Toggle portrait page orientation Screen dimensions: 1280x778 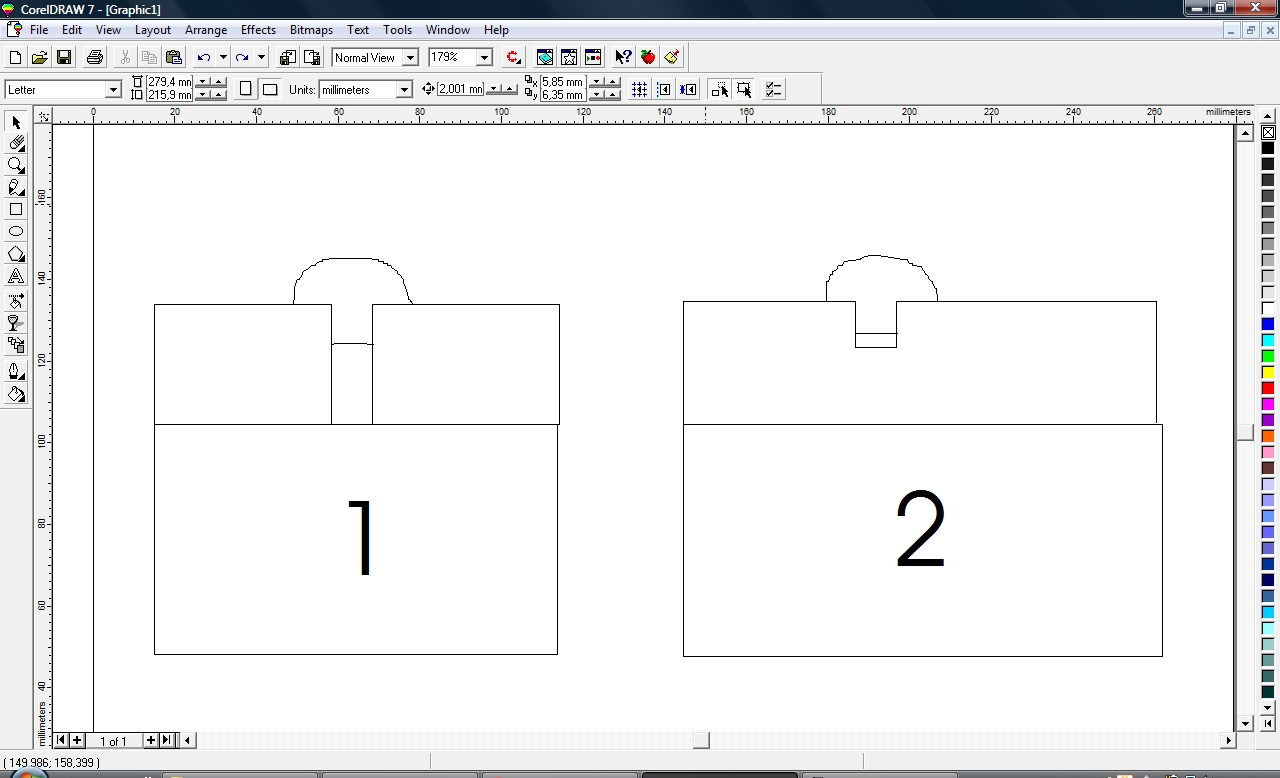click(246, 90)
